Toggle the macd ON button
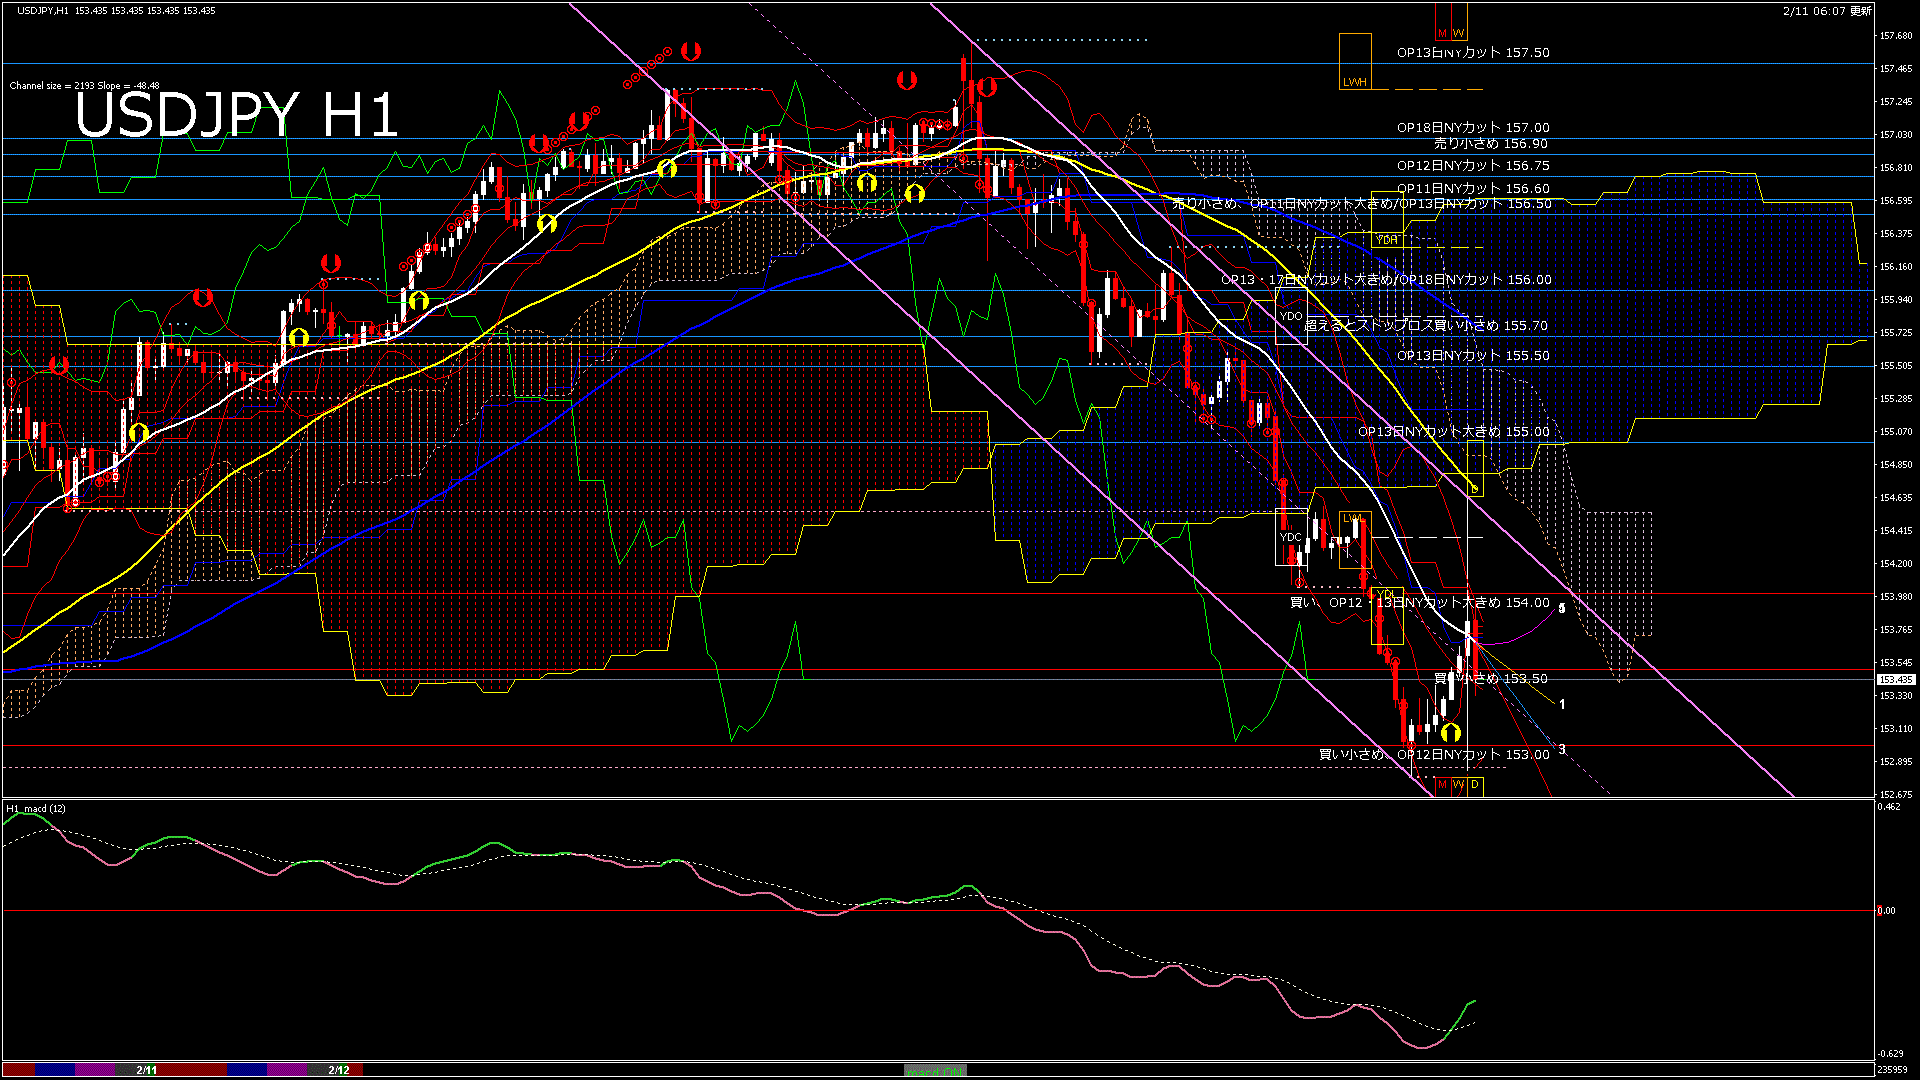This screenshot has width=1920, height=1080. (x=935, y=1071)
